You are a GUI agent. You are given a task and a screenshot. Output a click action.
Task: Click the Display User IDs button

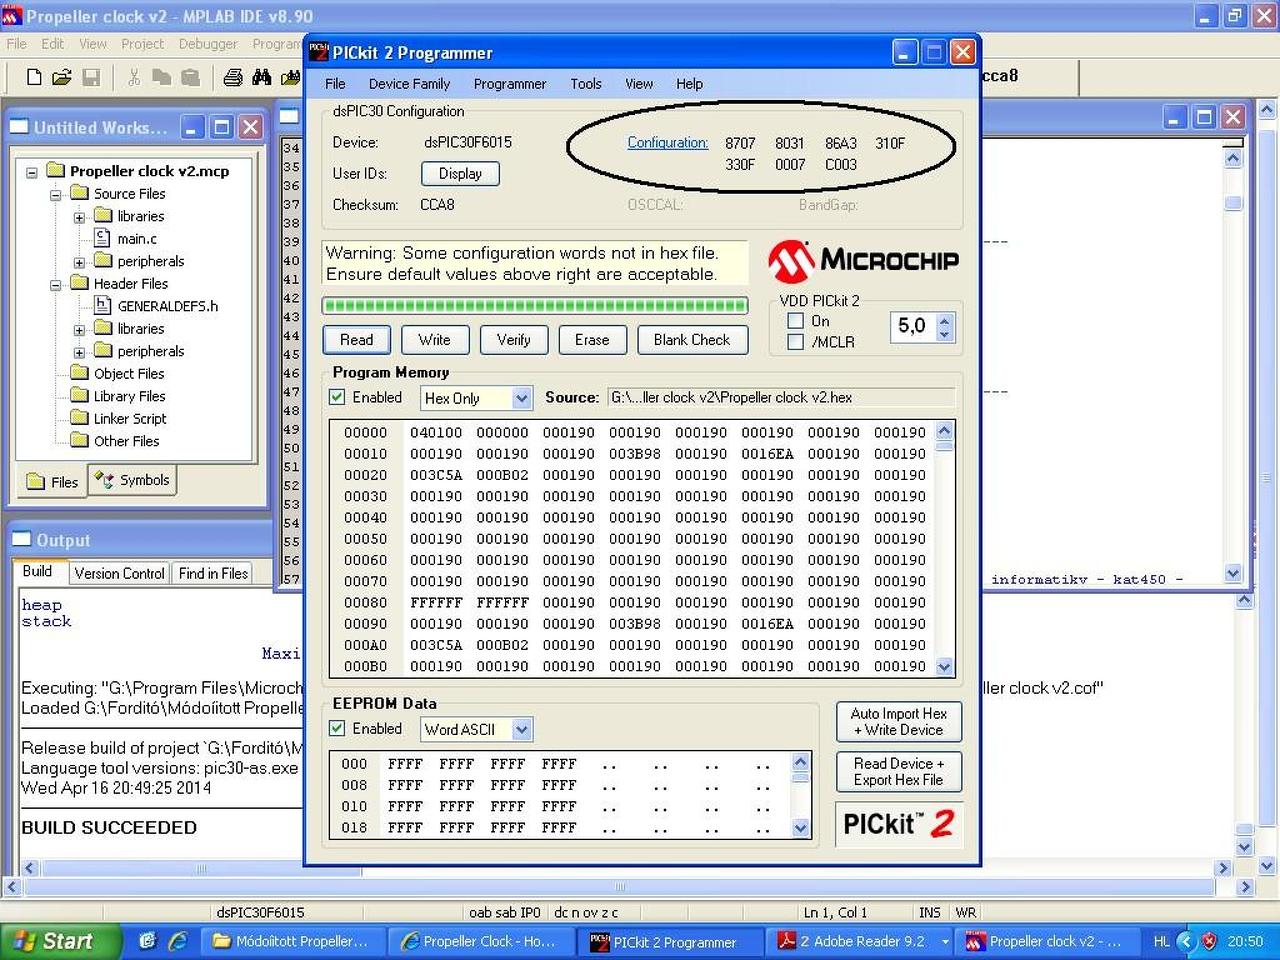[x=460, y=174]
